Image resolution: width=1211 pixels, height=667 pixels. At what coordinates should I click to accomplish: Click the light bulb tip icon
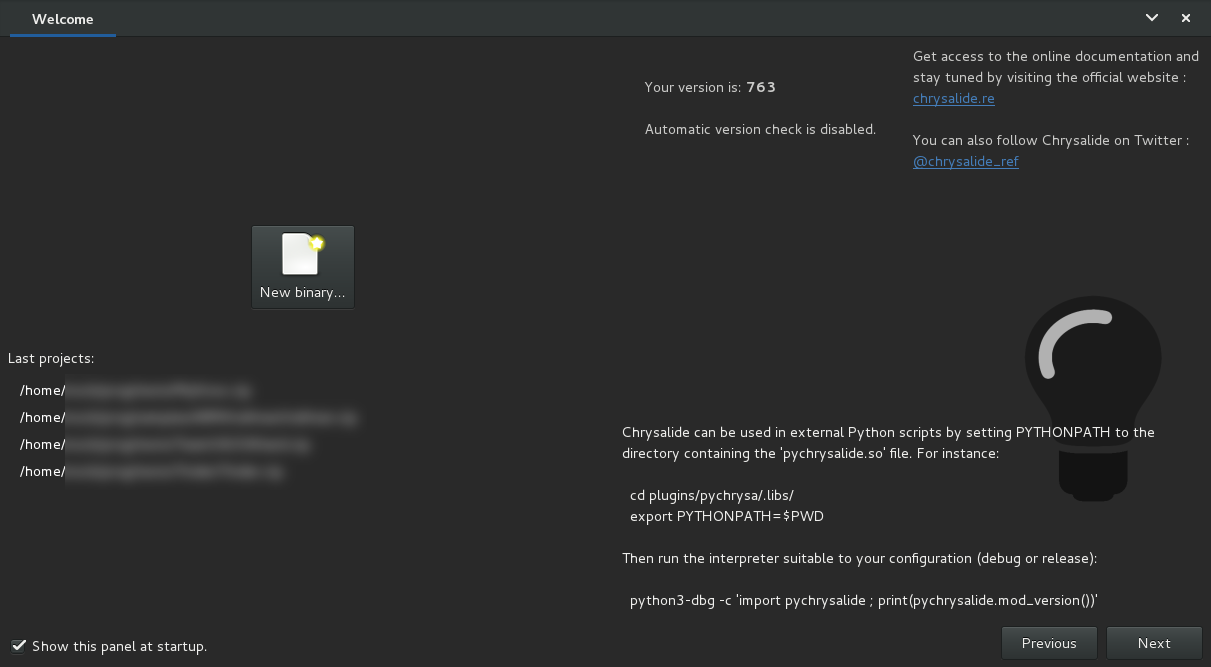pyautogui.click(x=1093, y=398)
